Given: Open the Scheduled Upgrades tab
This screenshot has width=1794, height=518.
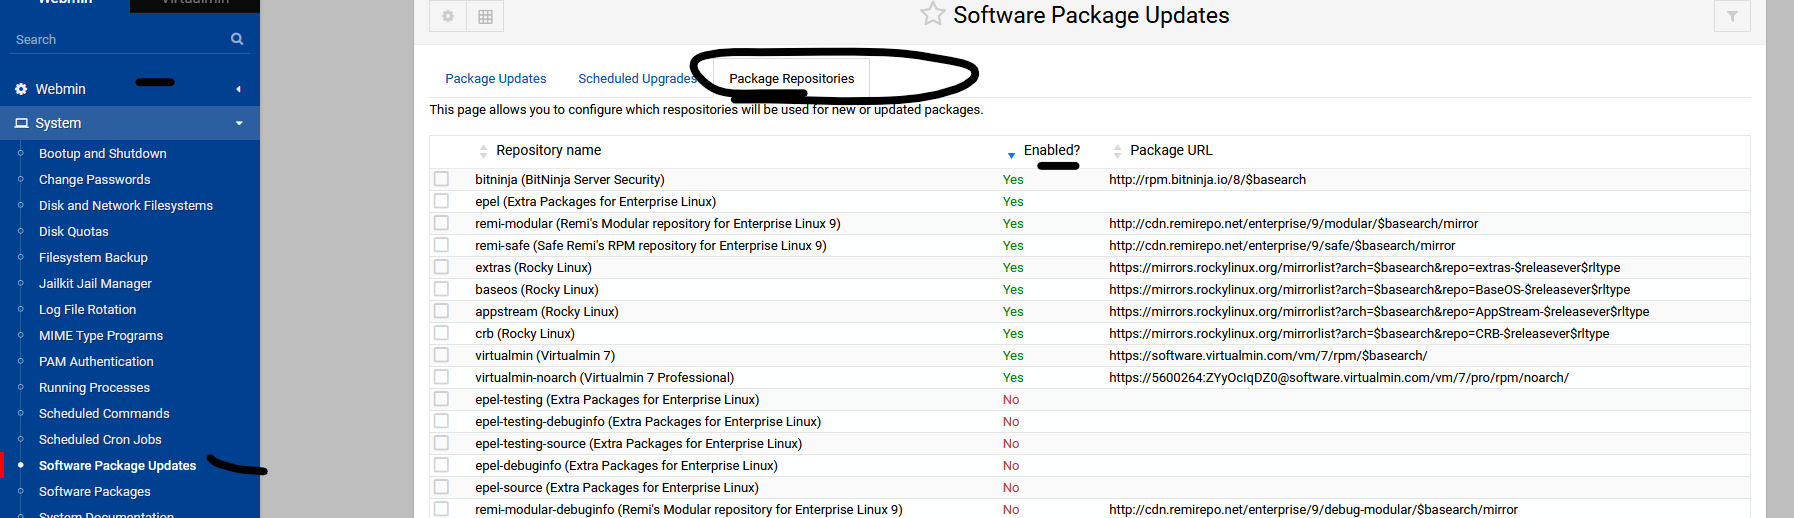Looking at the screenshot, I should click(x=636, y=78).
